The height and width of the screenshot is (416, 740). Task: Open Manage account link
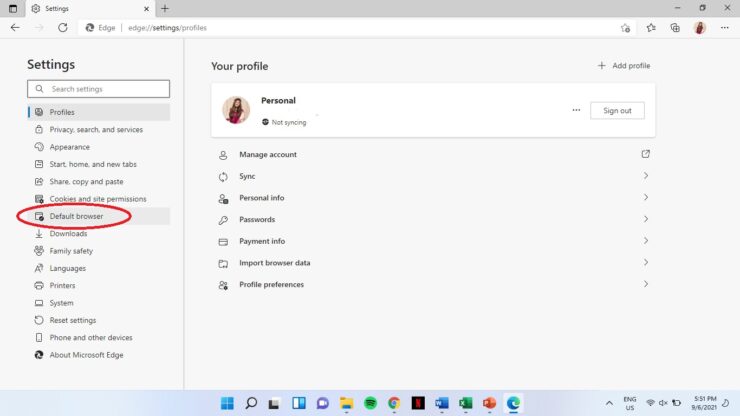(x=433, y=154)
